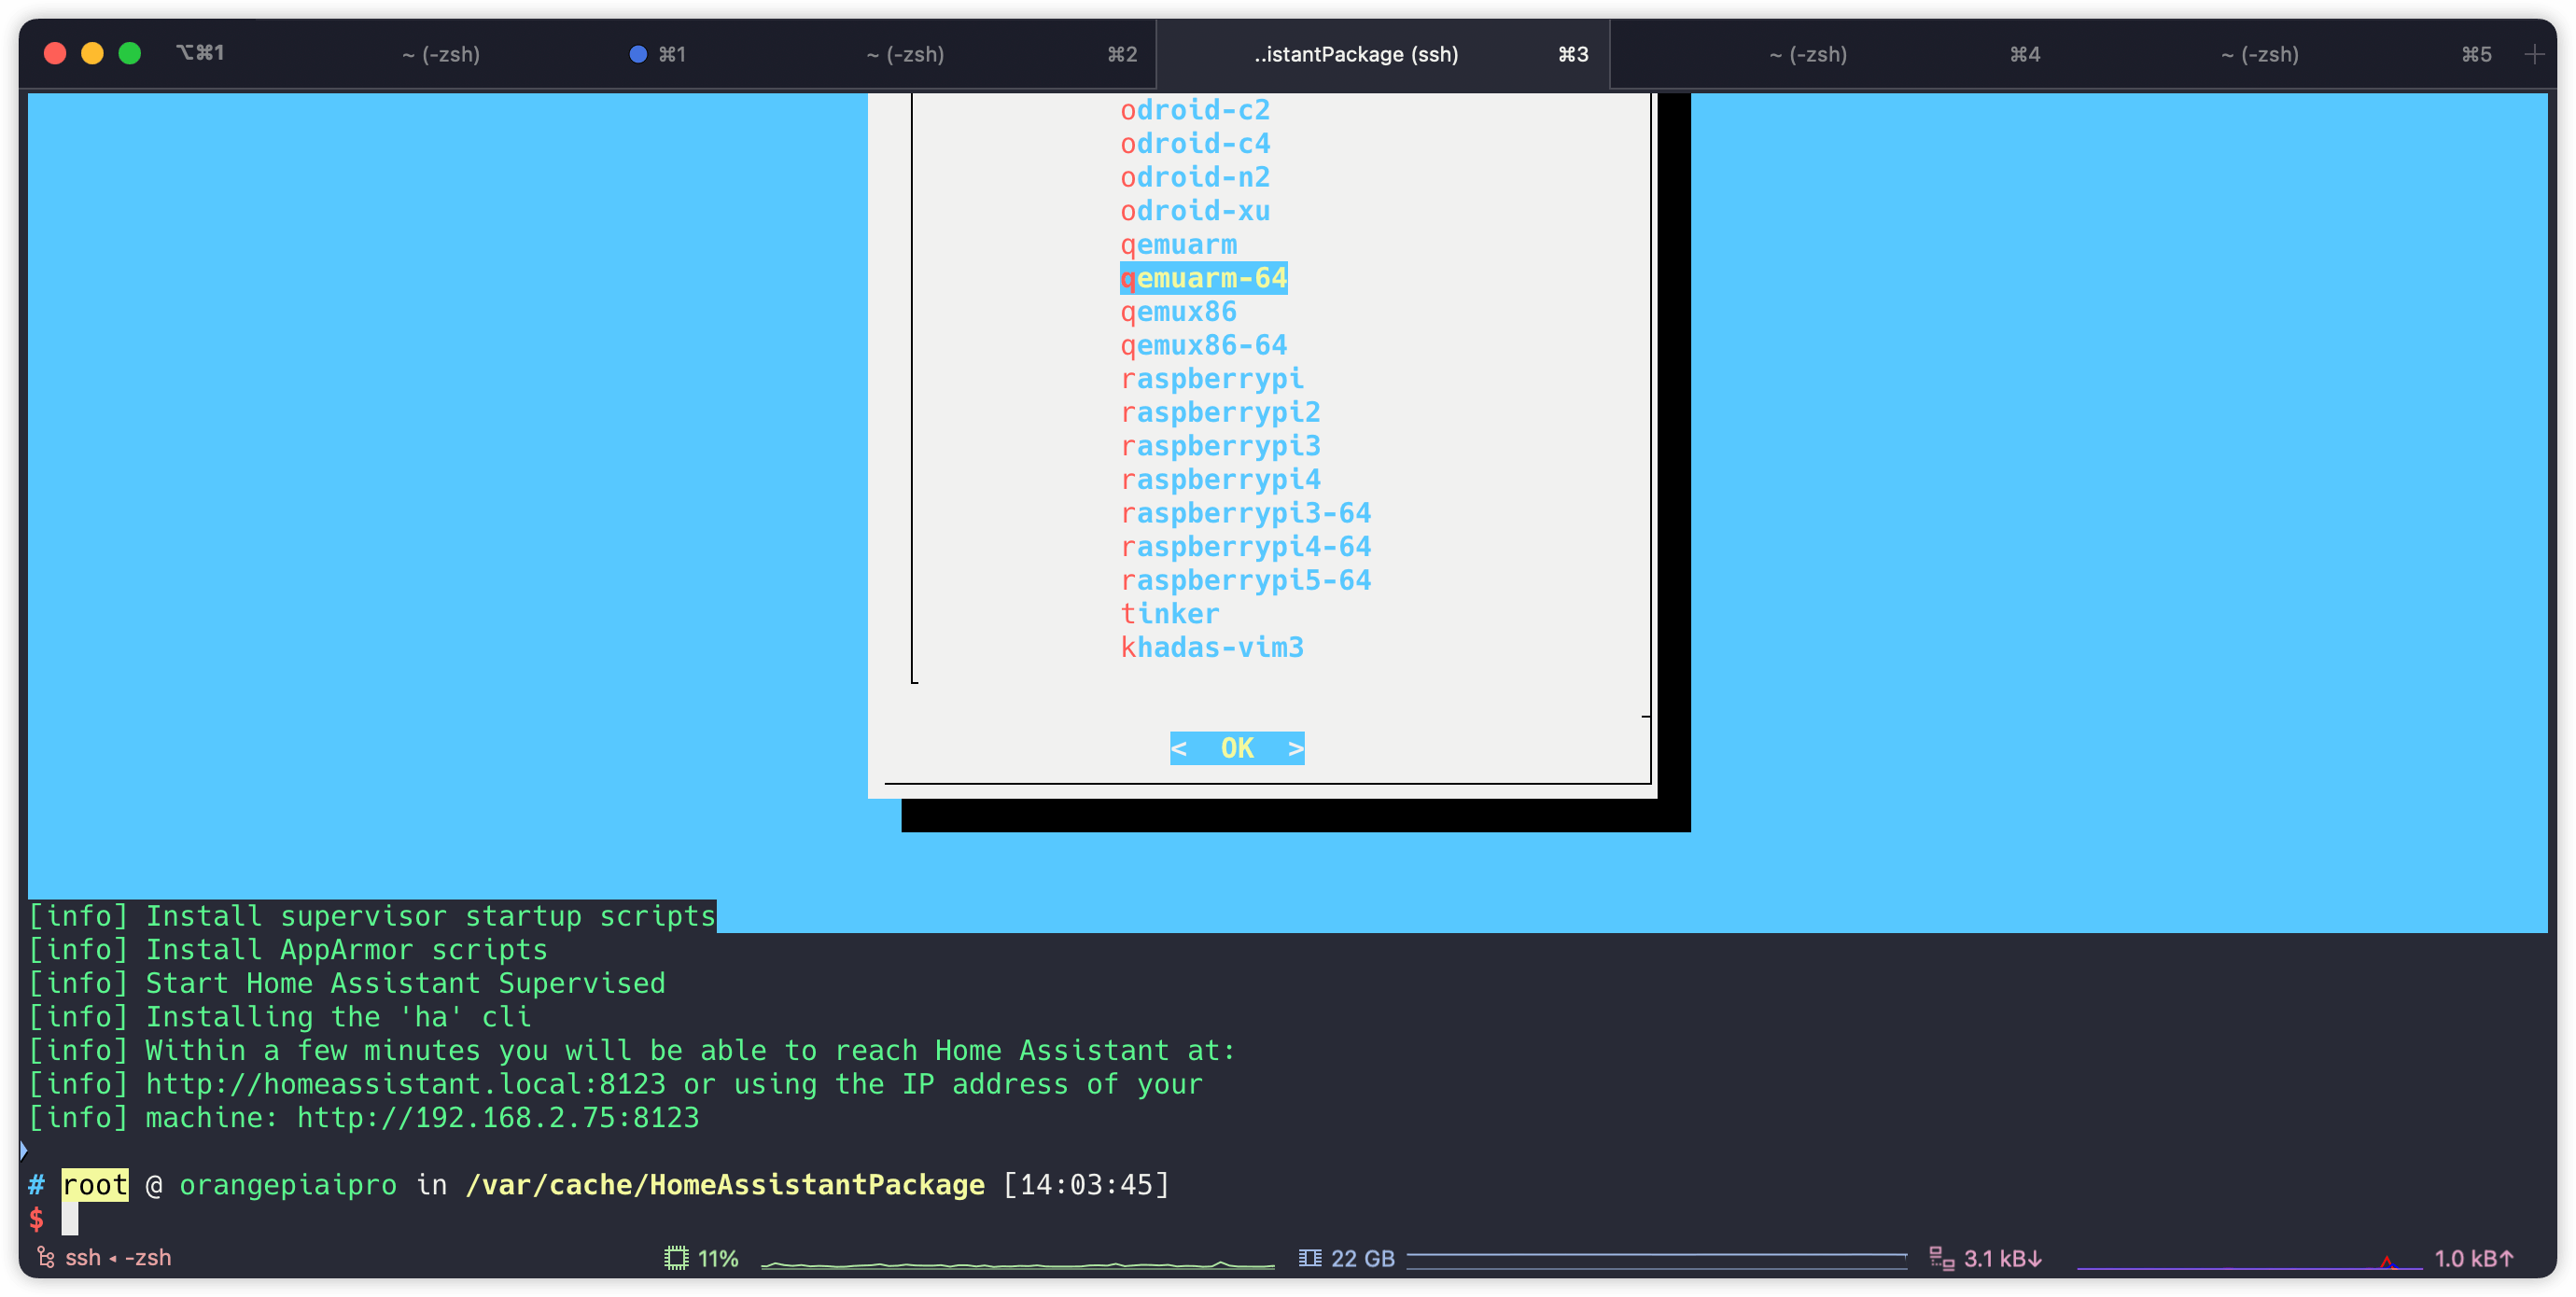Click the prompt mark arrow before root
The width and height of the screenshot is (2576, 1297).
23,1150
